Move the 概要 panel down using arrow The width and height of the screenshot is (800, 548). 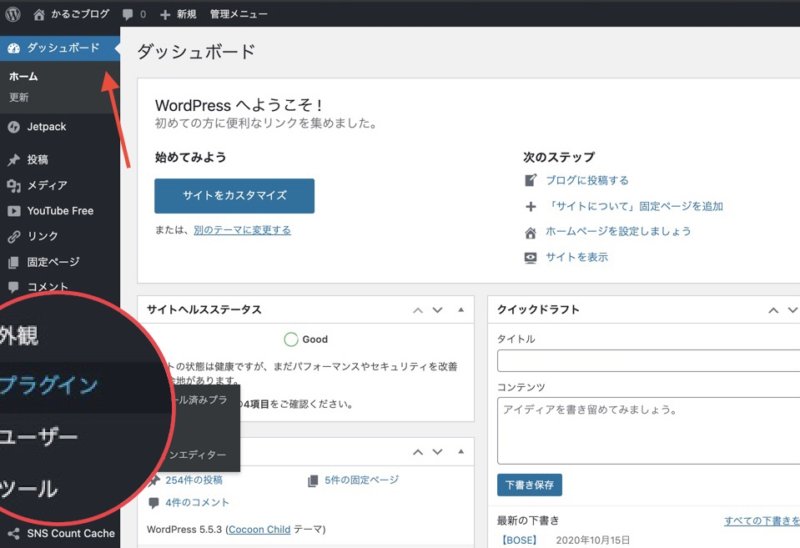[x=437, y=452]
